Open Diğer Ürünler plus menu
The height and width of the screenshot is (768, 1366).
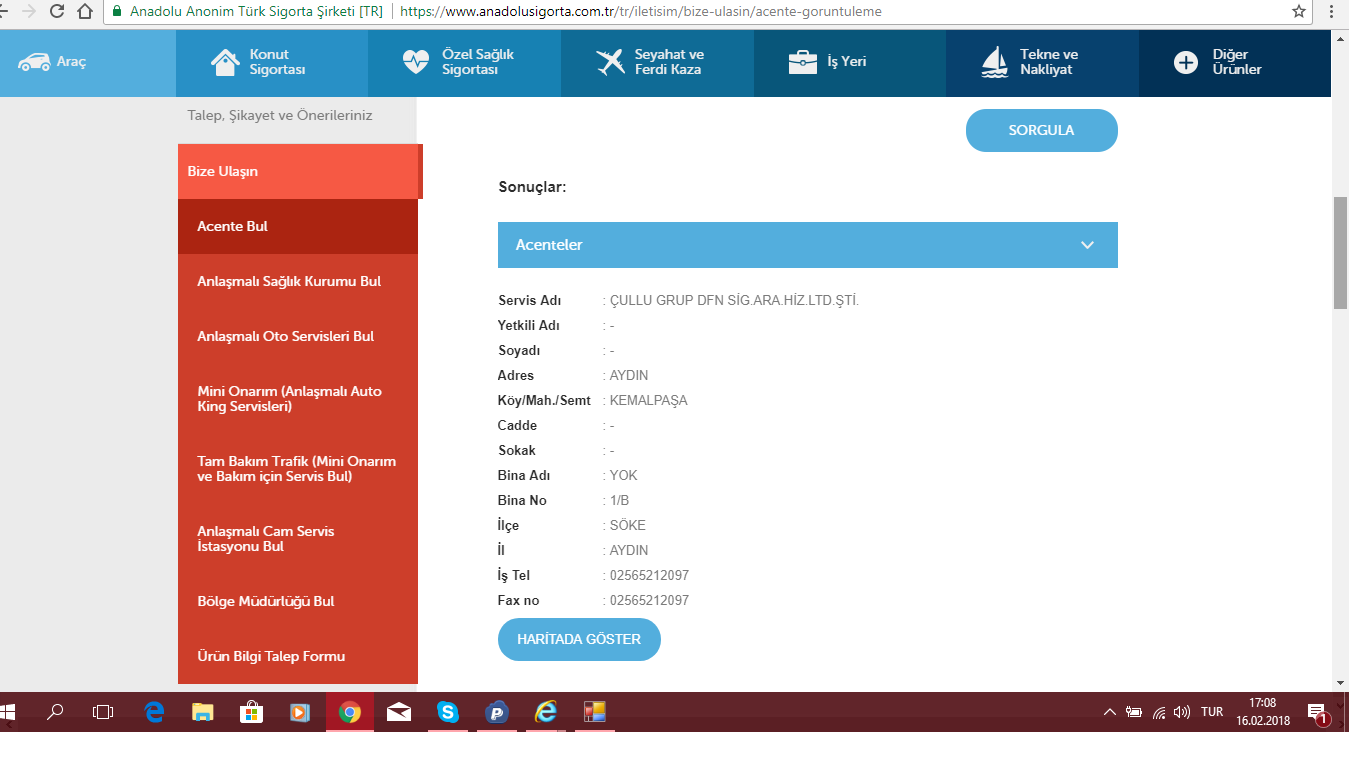pyautogui.click(x=1235, y=62)
